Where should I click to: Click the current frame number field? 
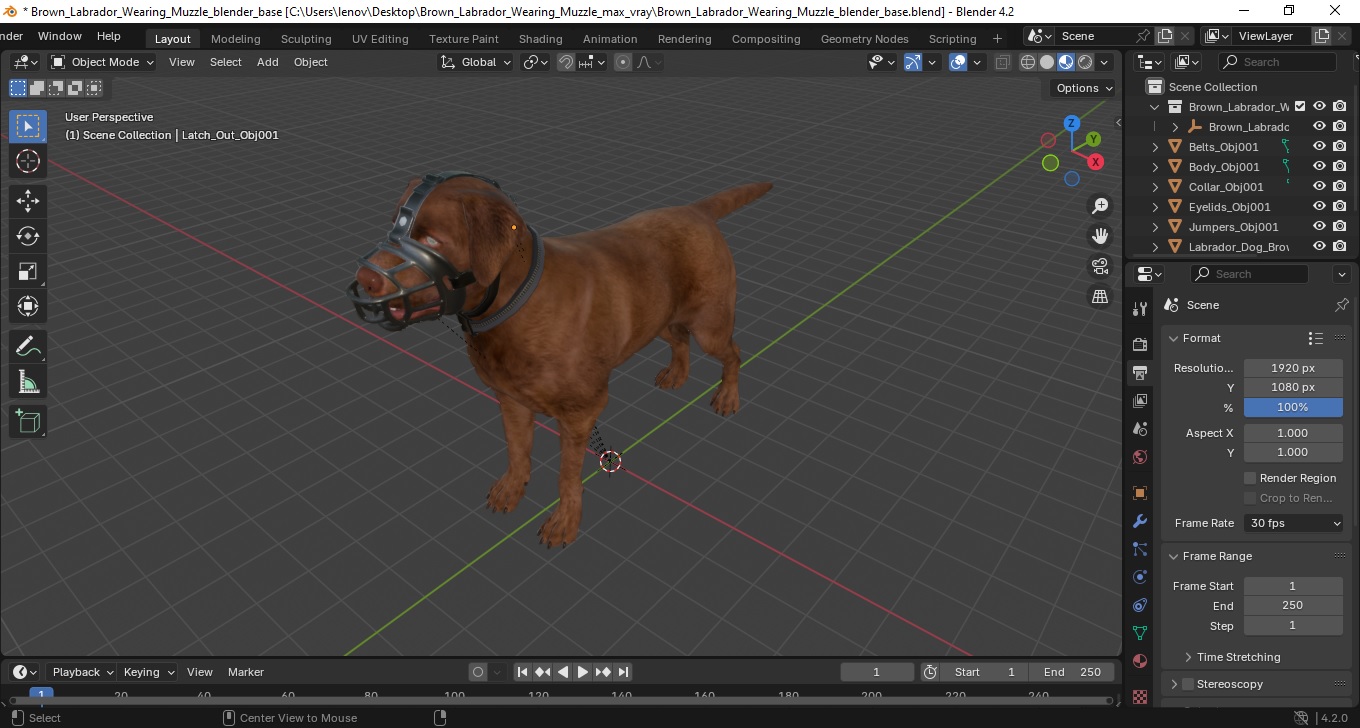pyautogui.click(x=877, y=672)
